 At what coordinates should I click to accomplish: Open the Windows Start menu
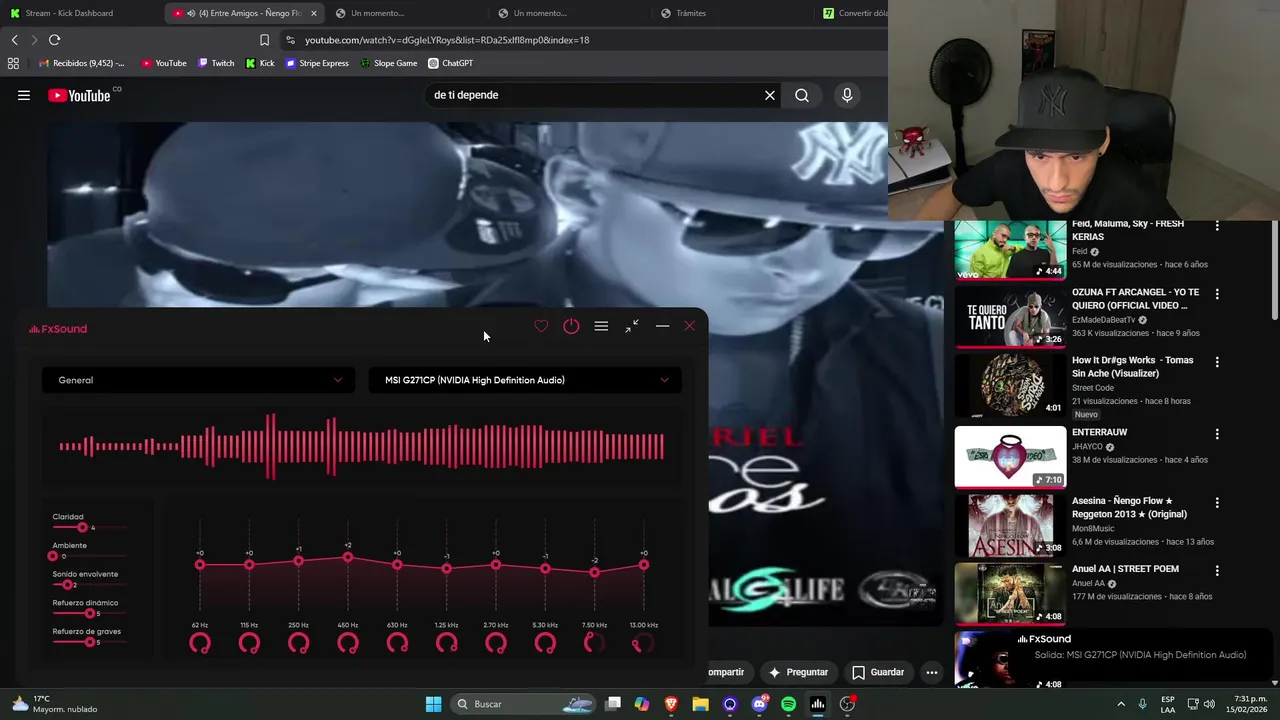434,704
